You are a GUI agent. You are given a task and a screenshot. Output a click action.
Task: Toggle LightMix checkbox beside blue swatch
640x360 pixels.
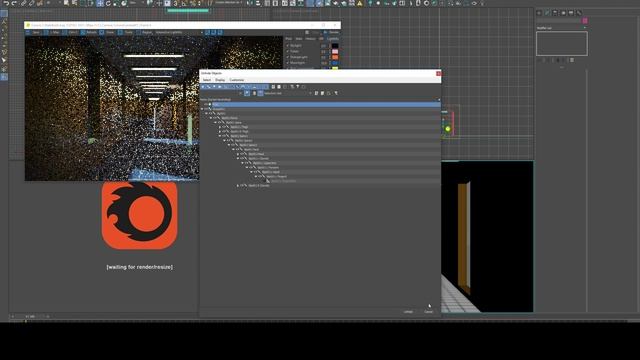pos(288,63)
